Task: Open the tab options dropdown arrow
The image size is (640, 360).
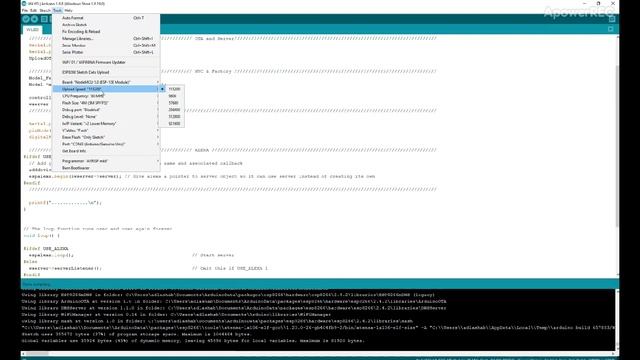Action: (x=611, y=29)
